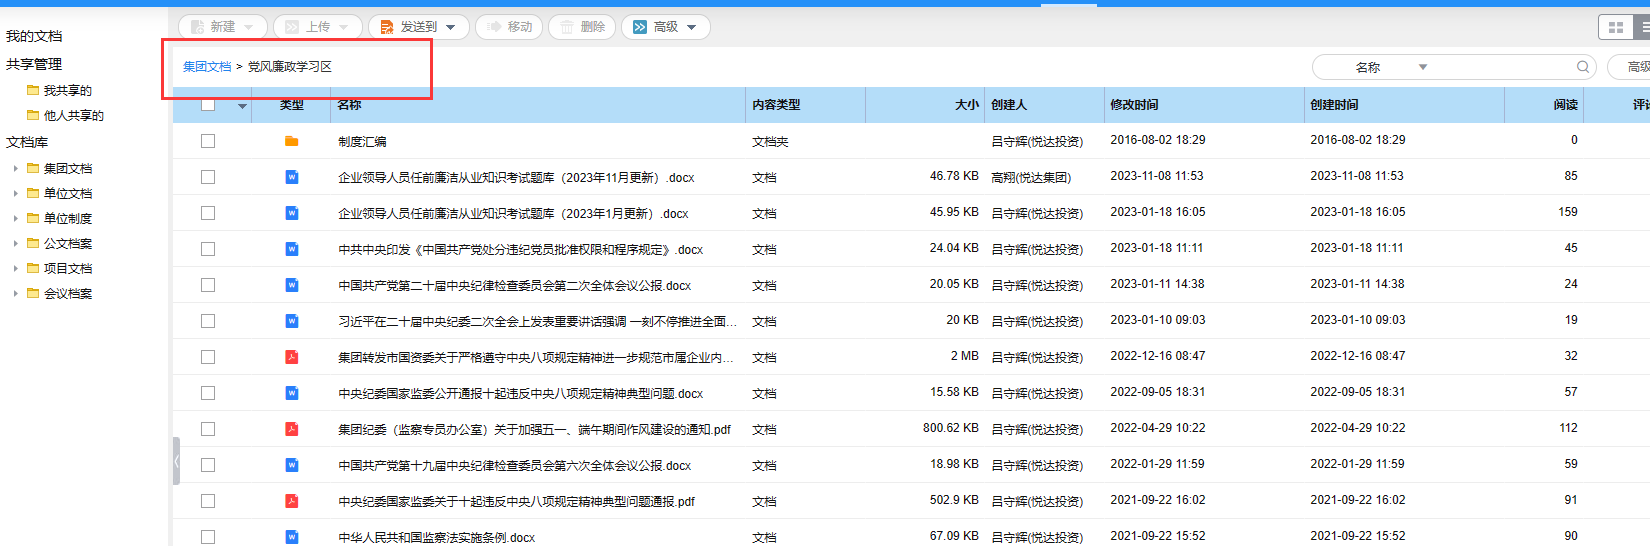This screenshot has width=1650, height=546.
Task: Click the 删除 trash button
Action: [x=582, y=27]
